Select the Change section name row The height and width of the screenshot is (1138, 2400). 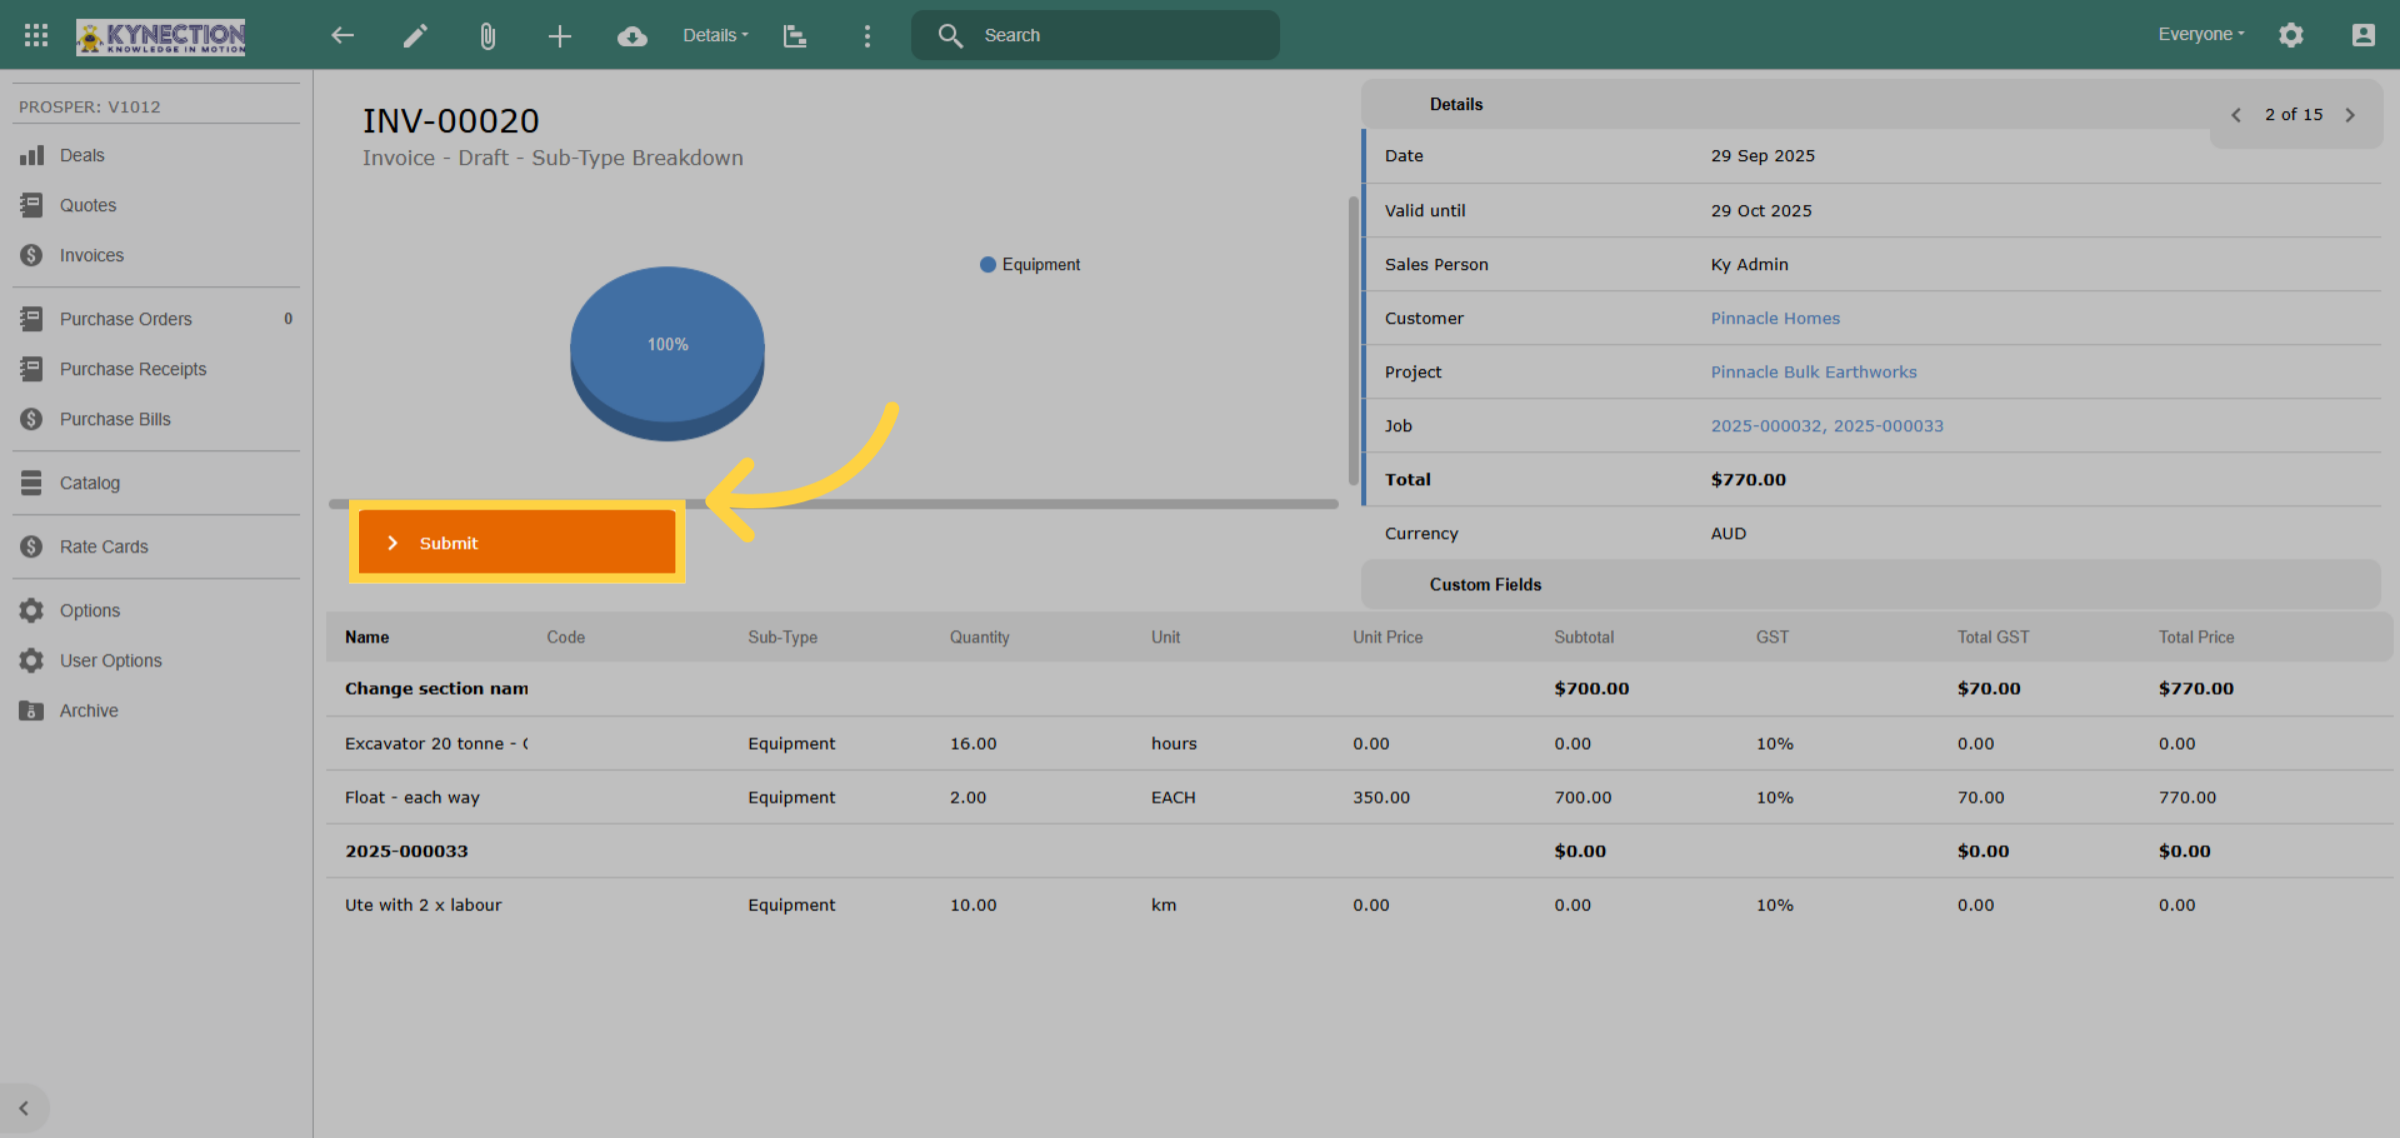tap(1359, 689)
